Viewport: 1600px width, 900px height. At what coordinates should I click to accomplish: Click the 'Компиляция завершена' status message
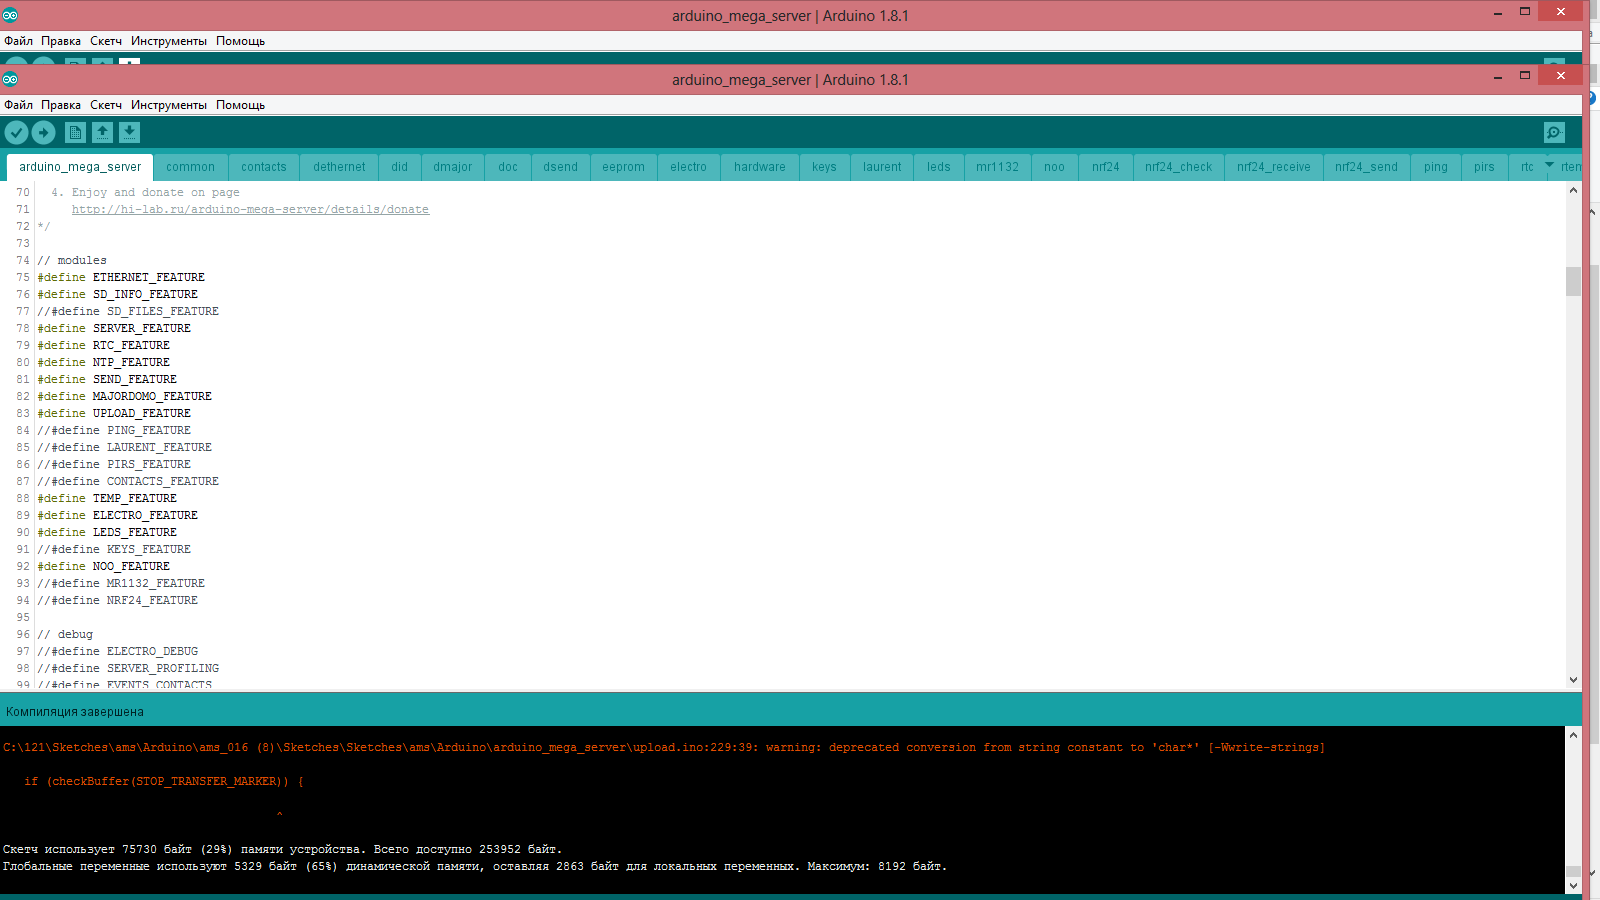(75, 712)
